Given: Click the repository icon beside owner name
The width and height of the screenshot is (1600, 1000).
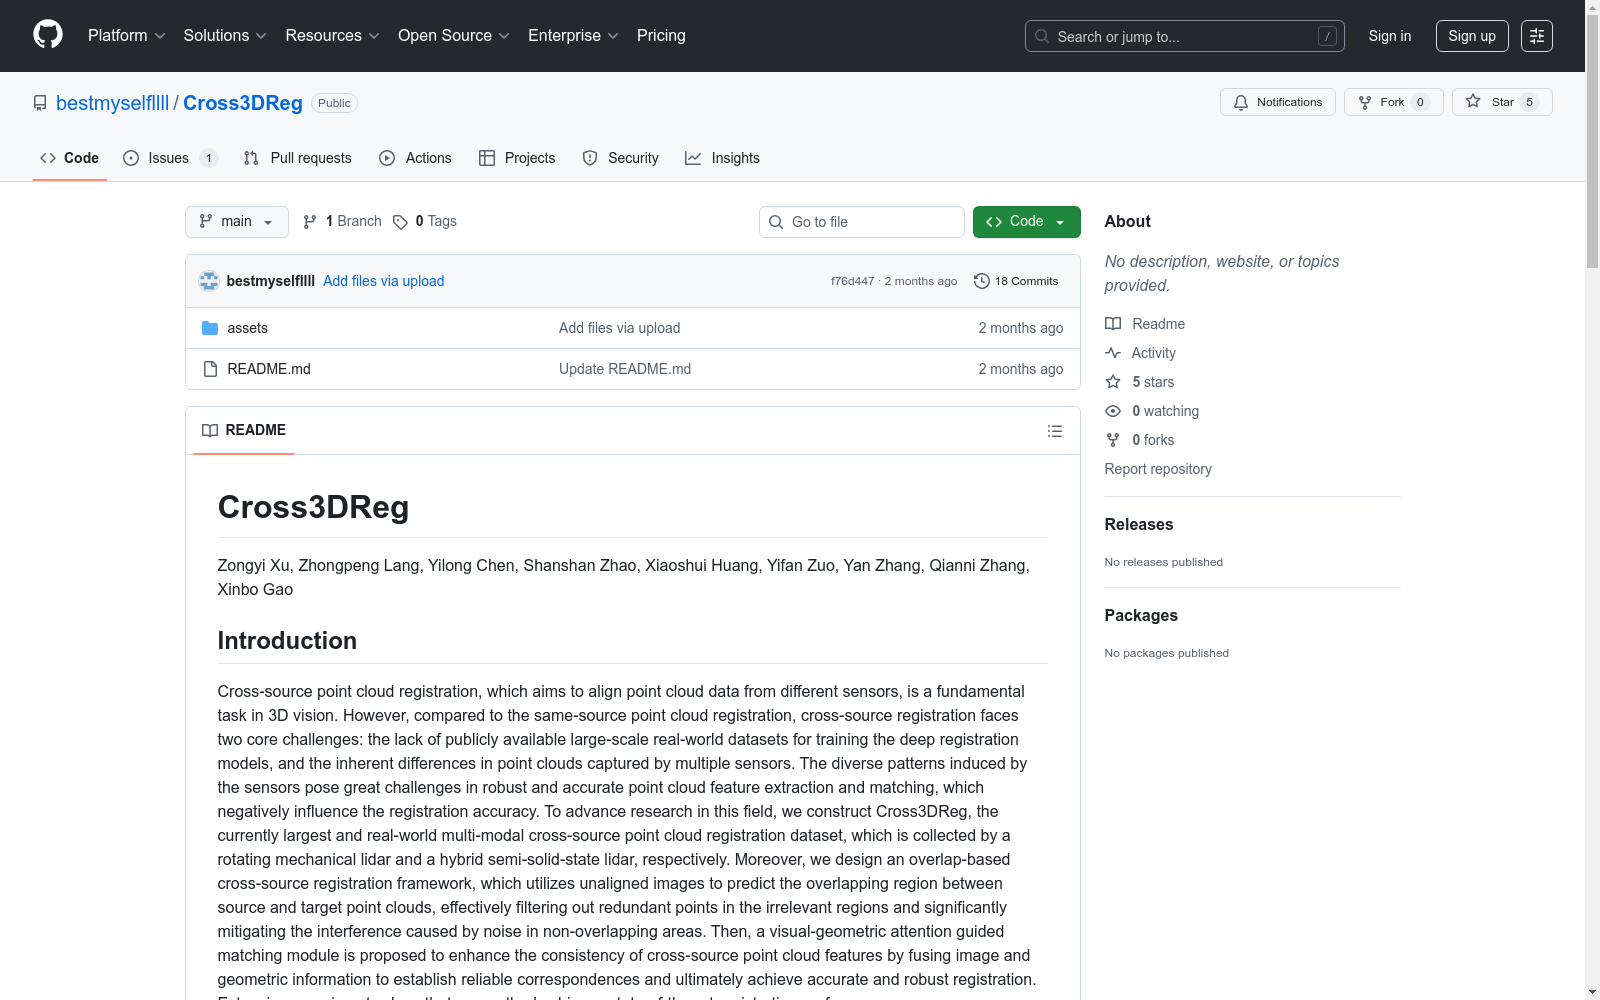Looking at the screenshot, I should 40,103.
